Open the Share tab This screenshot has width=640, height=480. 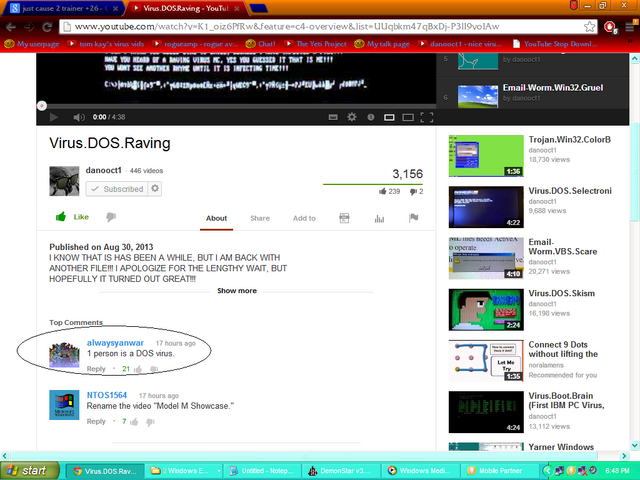260,218
